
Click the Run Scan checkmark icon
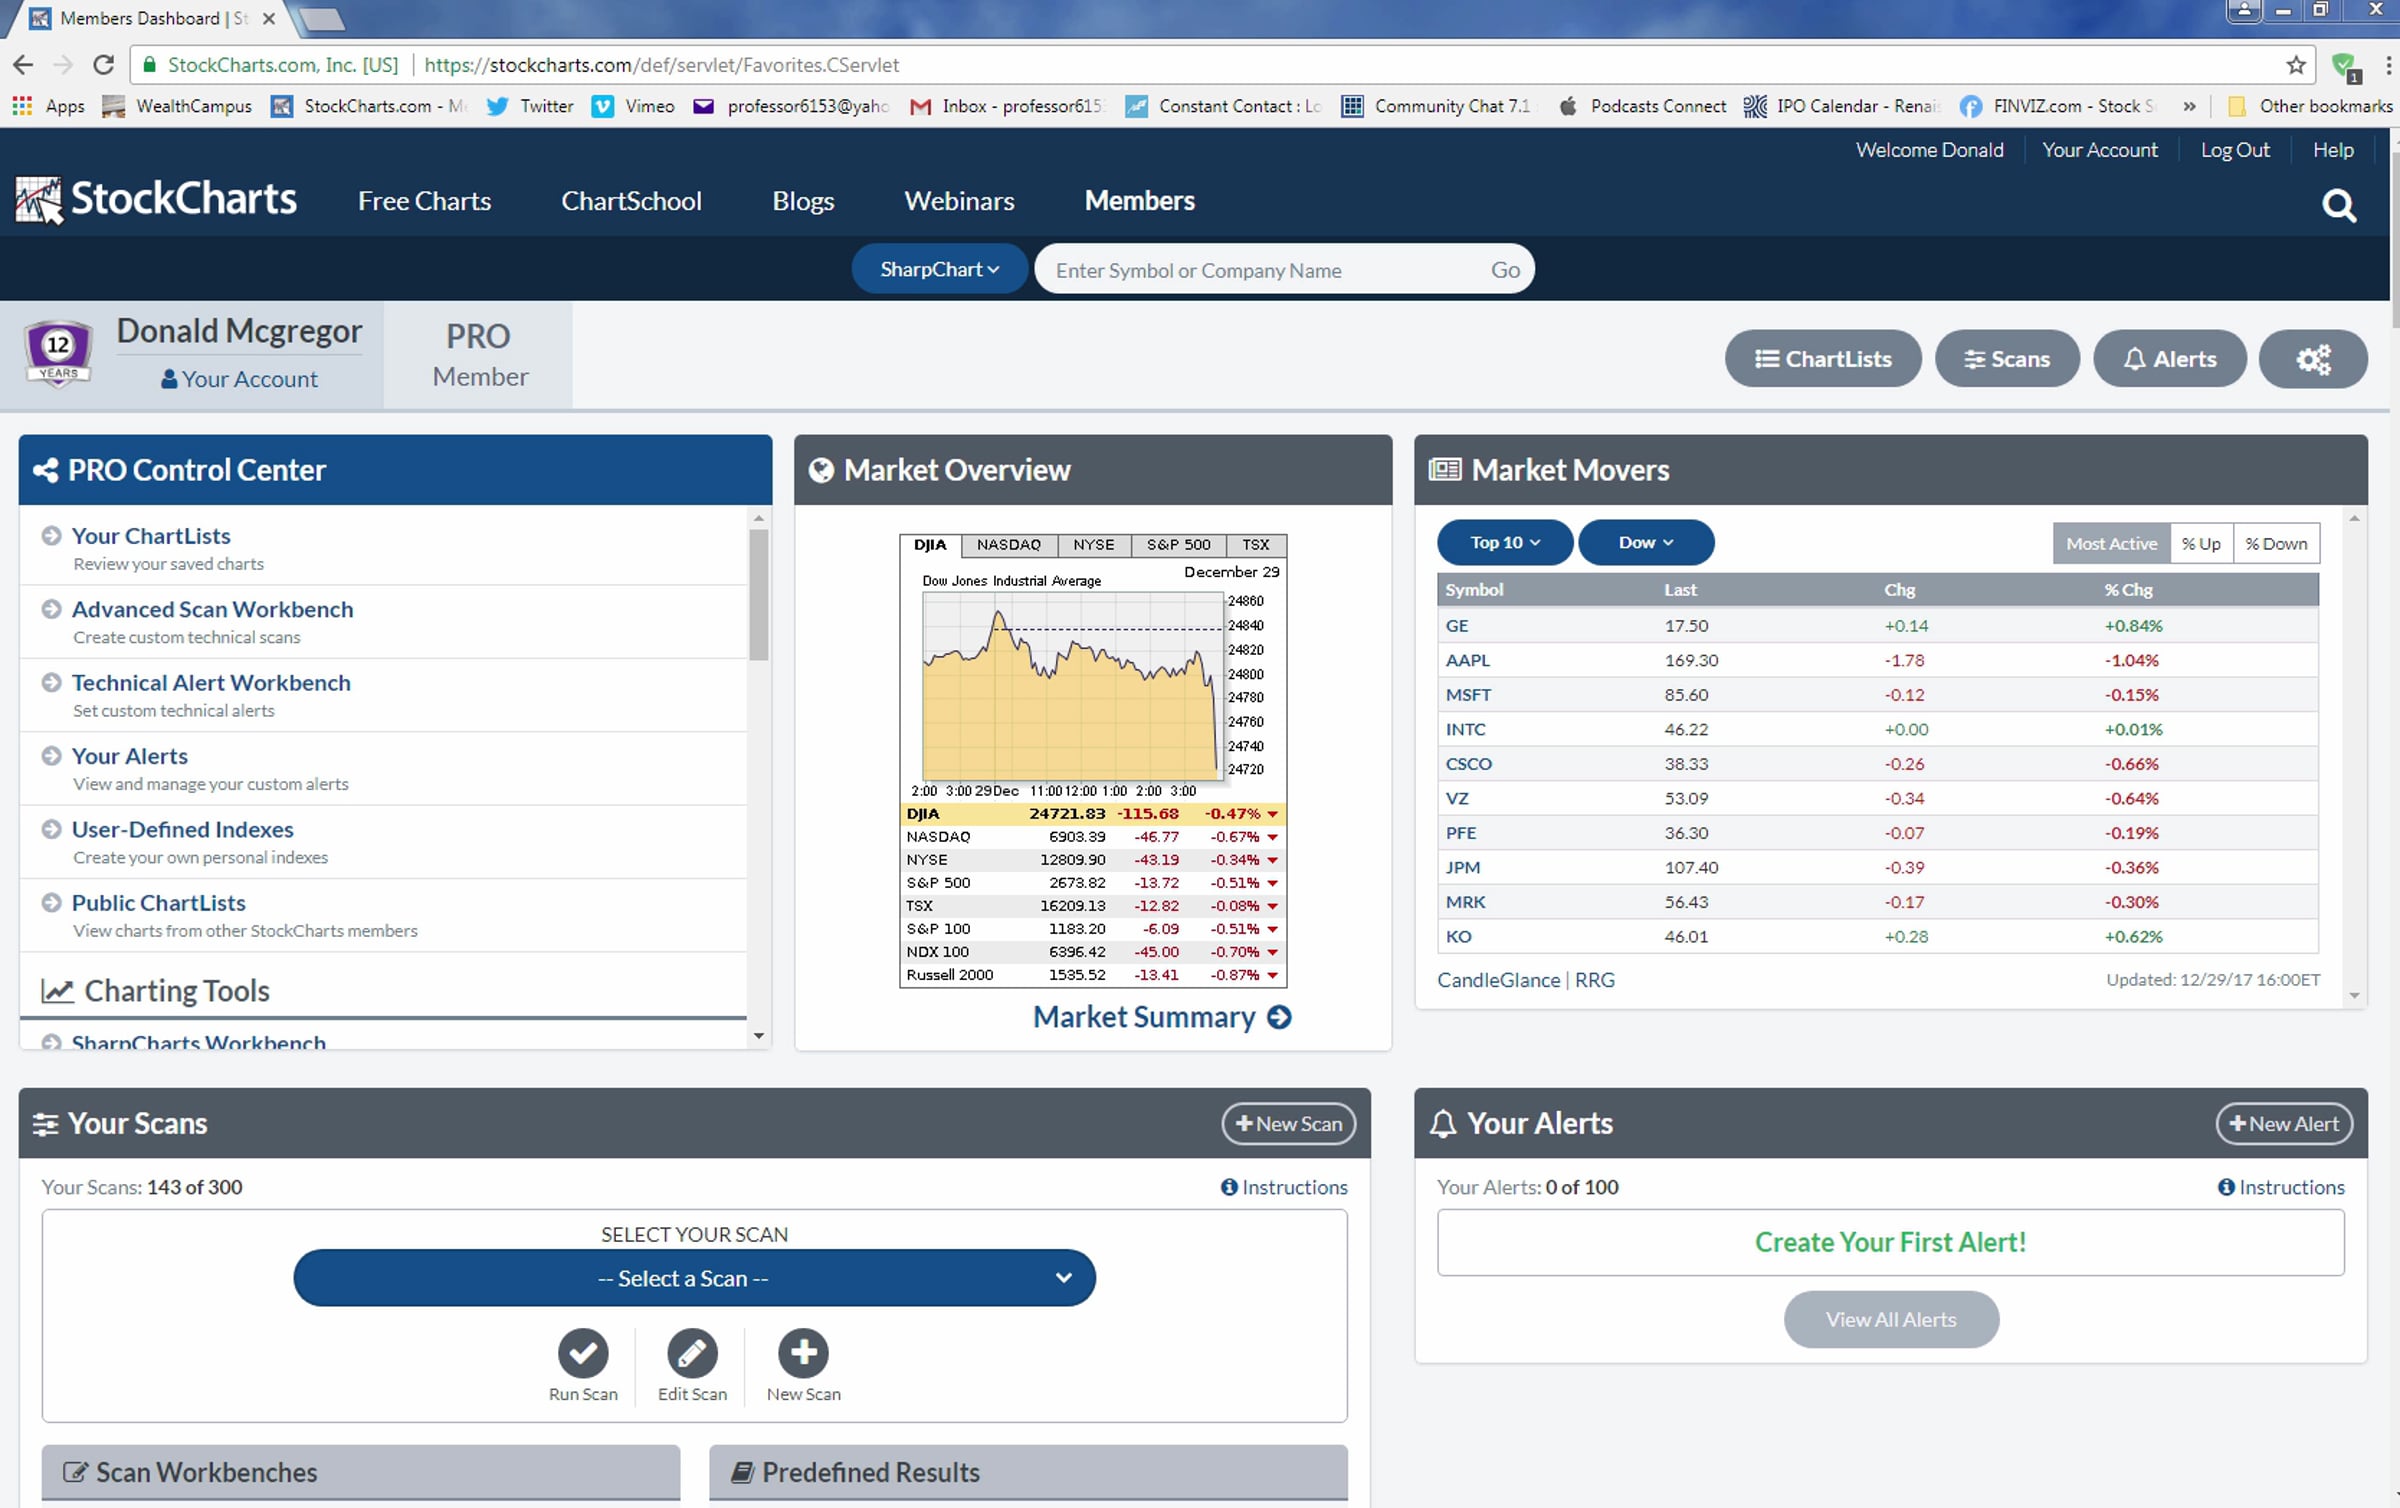point(583,1353)
